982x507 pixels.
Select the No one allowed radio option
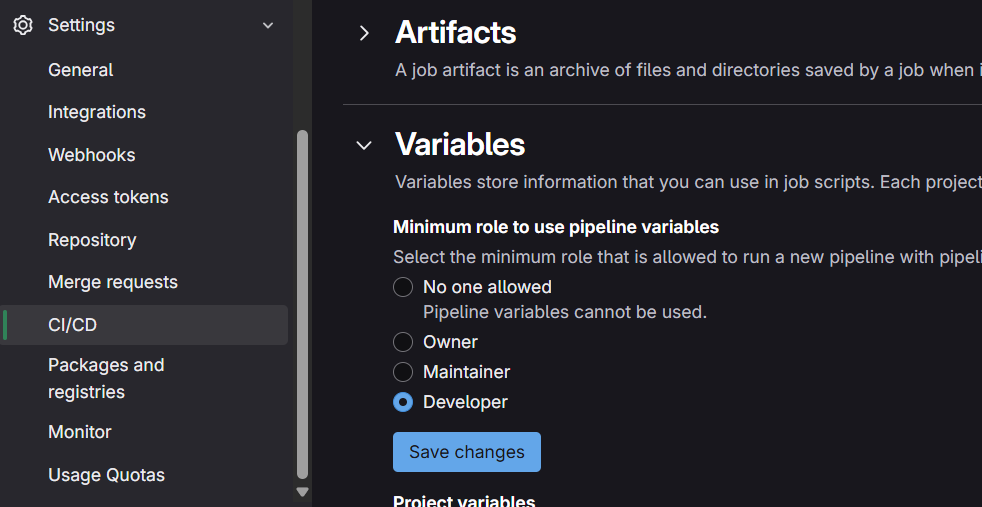(403, 287)
